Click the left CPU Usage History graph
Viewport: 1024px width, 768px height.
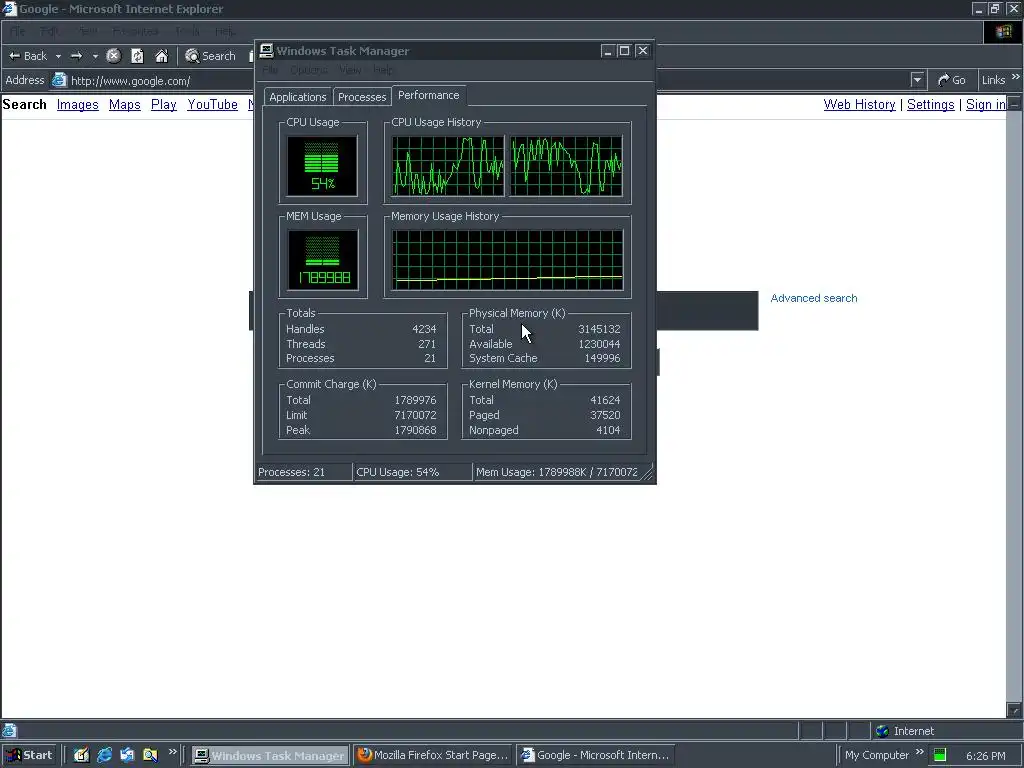click(448, 166)
